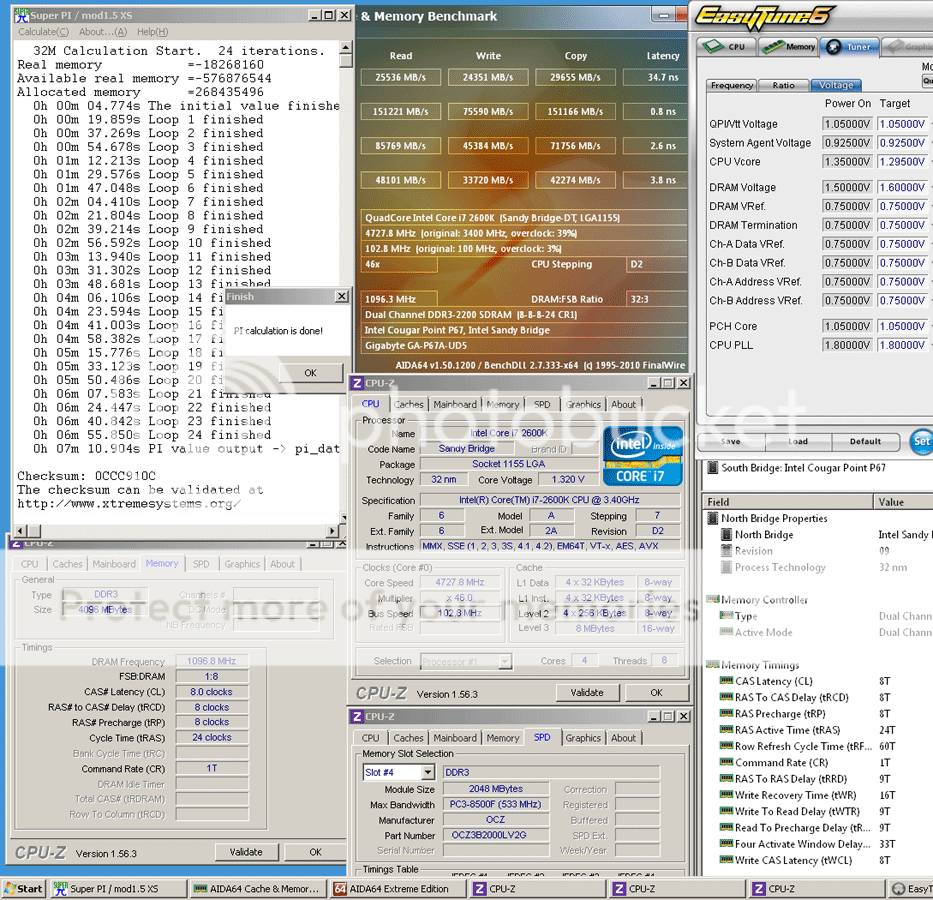Viewport: 933px width, 900px height.
Task: Open the Slot #4 dropdown in CPU-Z SPD
Action: (x=428, y=772)
